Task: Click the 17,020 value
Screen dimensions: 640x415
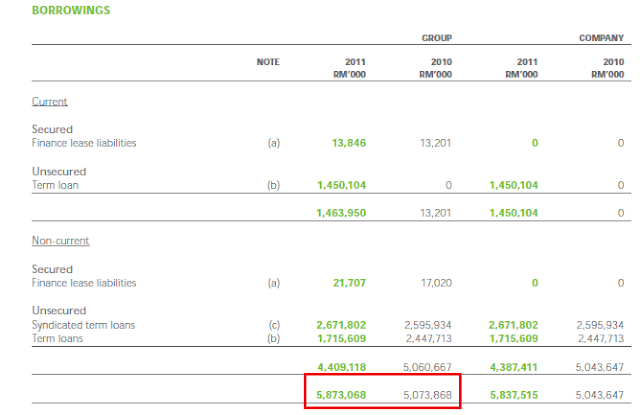Action: (435, 283)
